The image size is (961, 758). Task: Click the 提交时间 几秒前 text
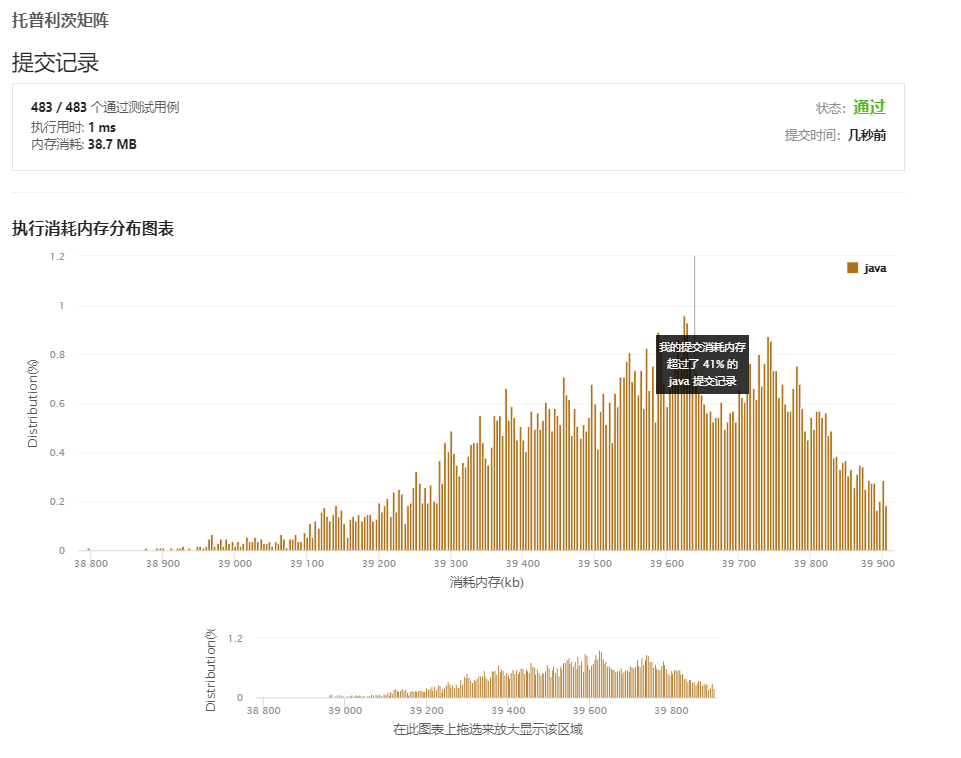tap(835, 135)
